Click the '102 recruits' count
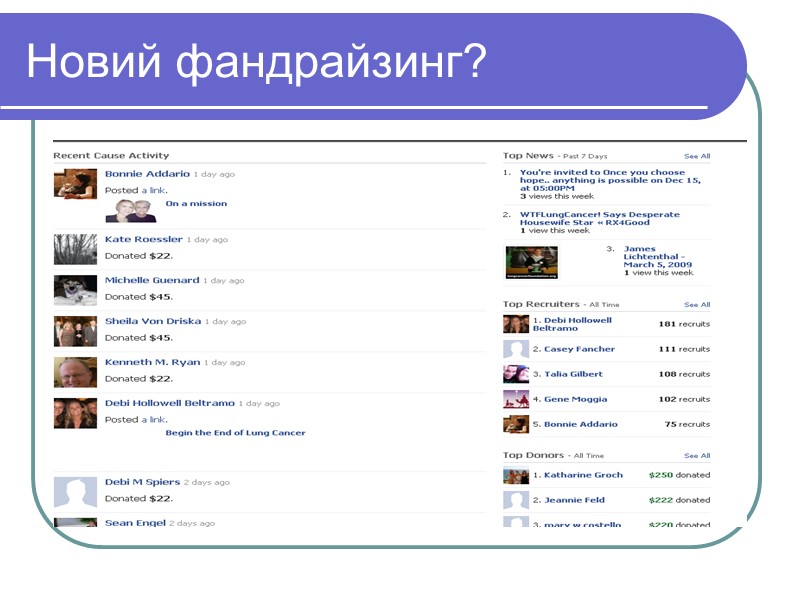 (684, 399)
